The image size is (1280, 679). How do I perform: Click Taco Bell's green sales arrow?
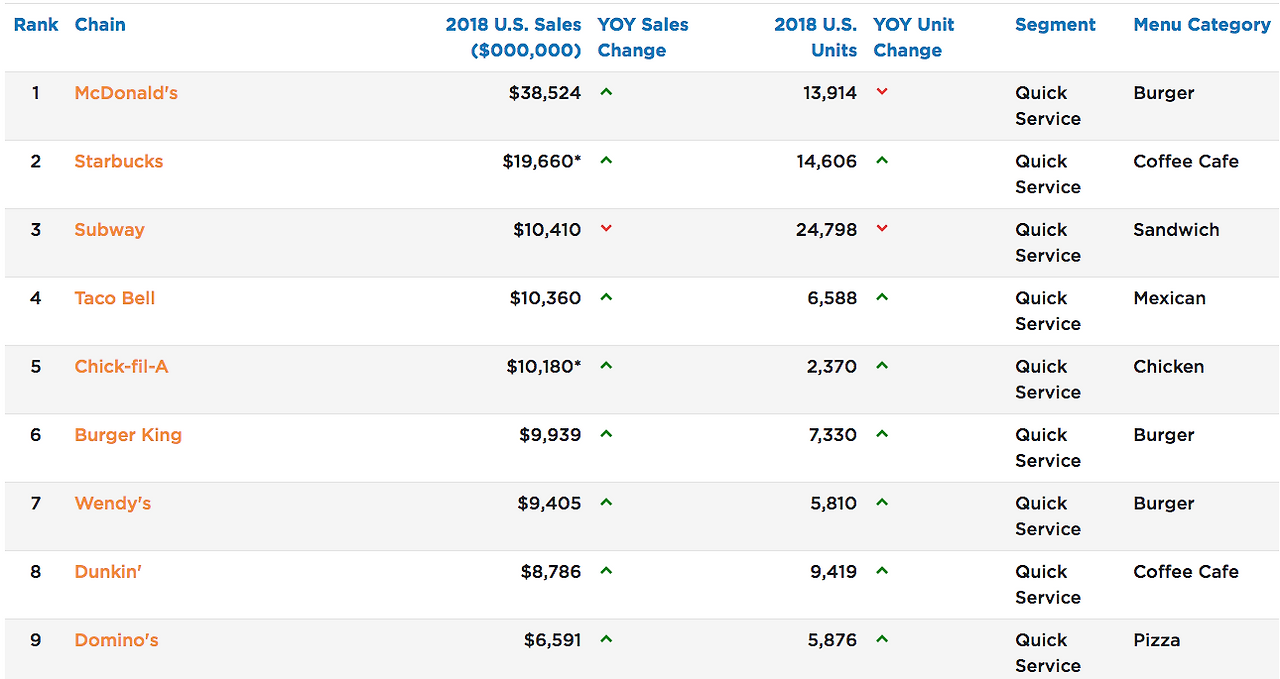coord(606,298)
